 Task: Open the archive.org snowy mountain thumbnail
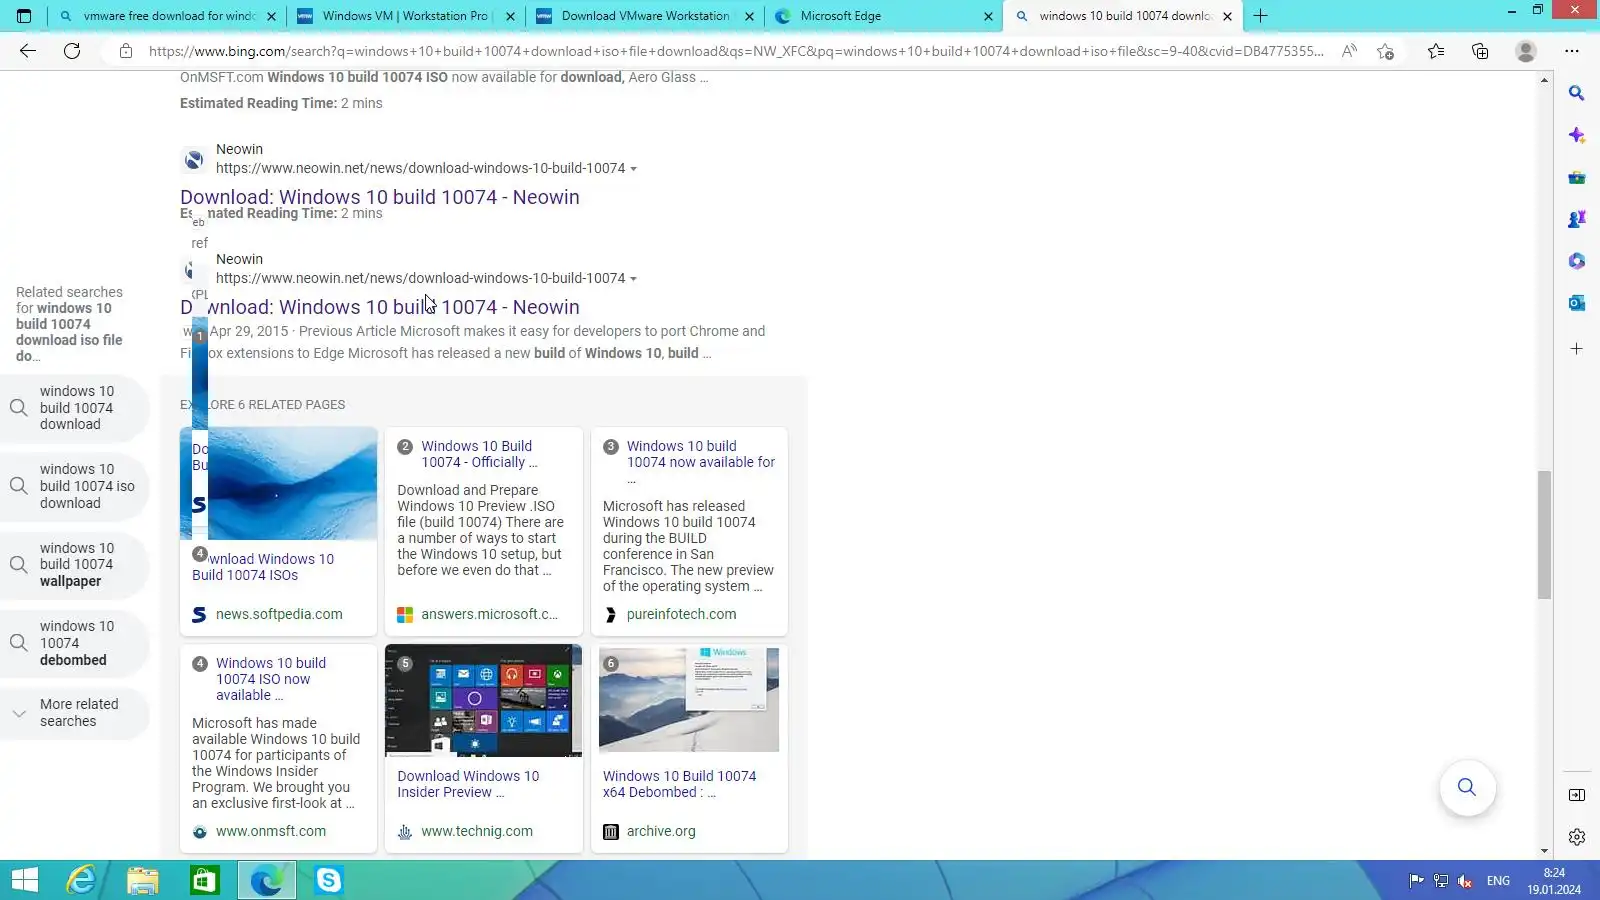(689, 700)
